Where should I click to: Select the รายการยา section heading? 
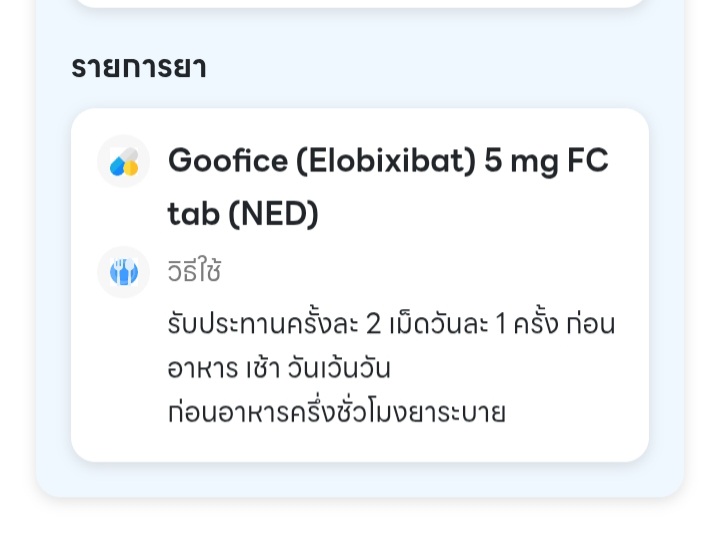pos(138,68)
